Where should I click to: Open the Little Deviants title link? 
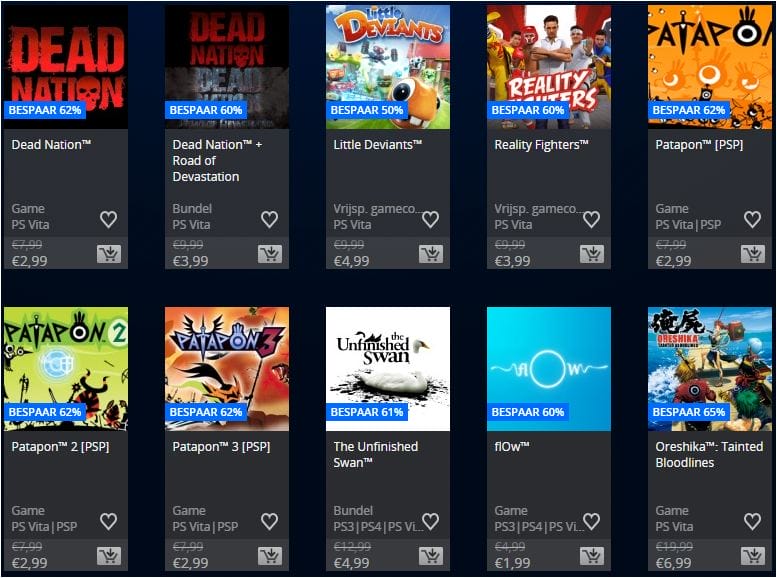[378, 145]
